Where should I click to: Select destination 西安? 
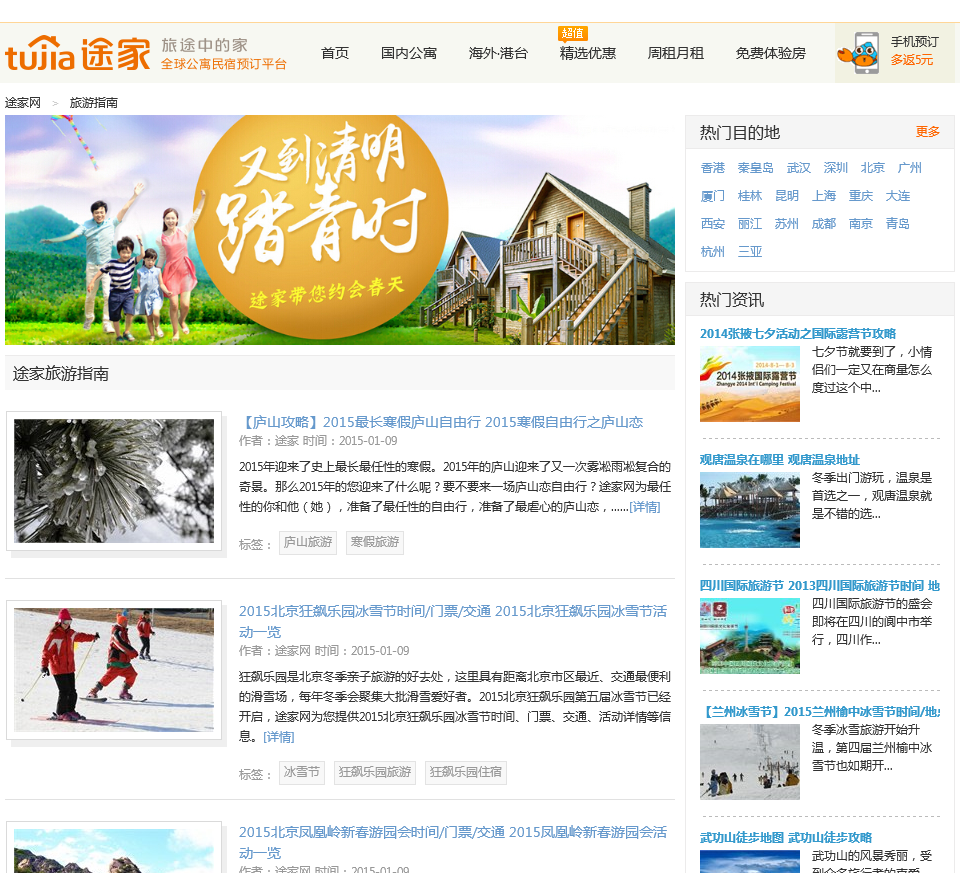(713, 223)
